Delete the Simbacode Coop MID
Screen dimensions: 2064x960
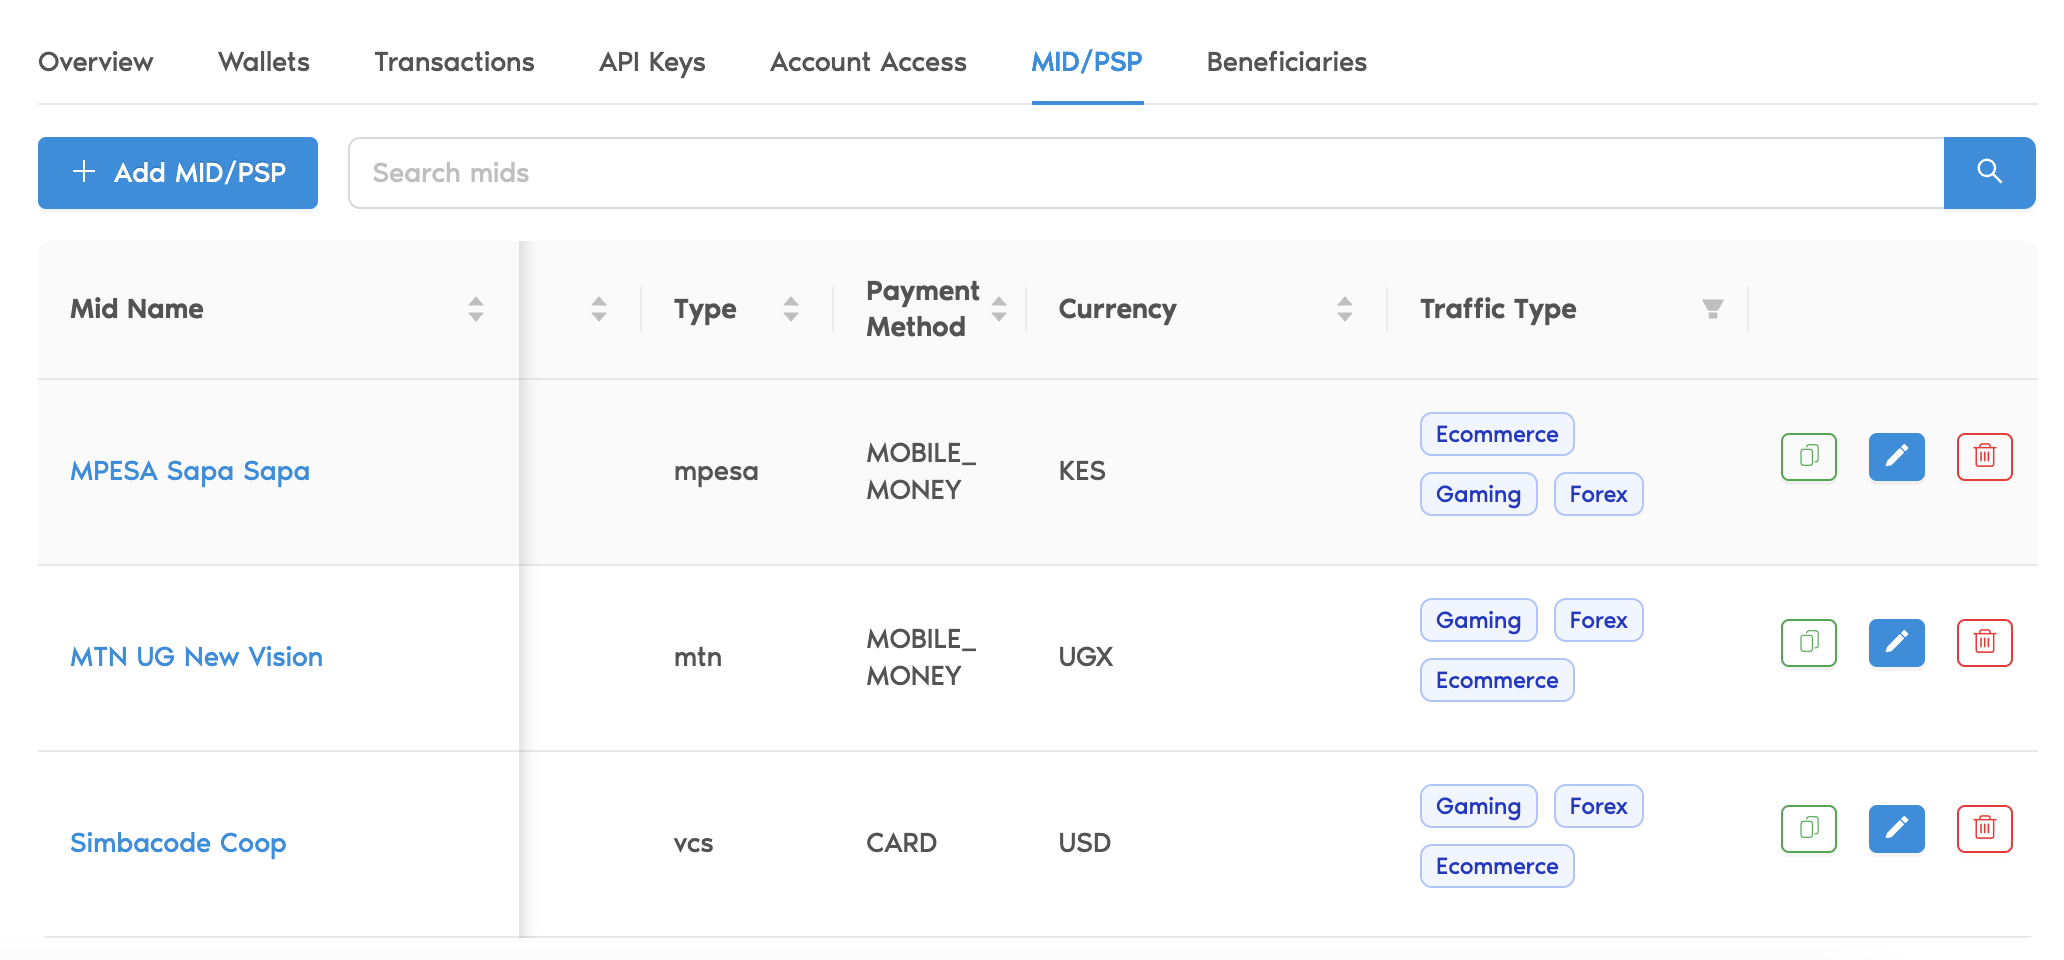point(1984,828)
